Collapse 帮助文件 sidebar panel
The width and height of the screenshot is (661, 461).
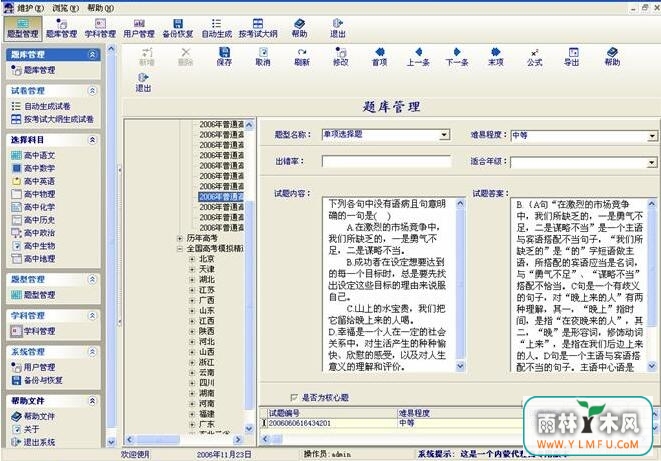click(92, 401)
